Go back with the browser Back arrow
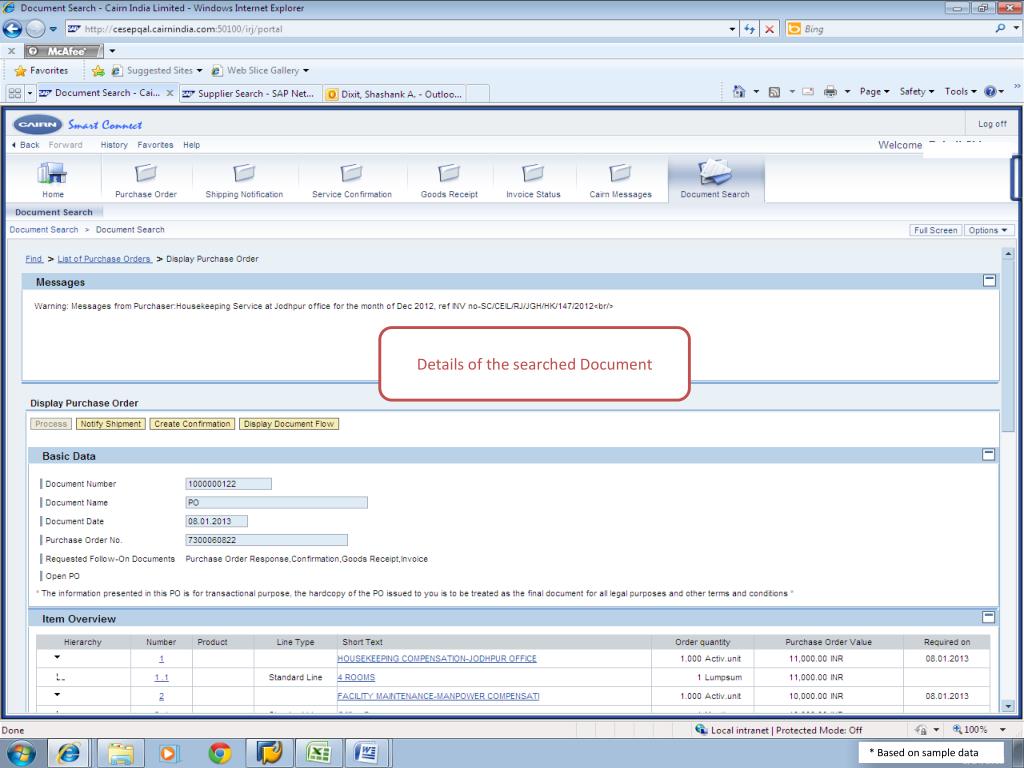The image size is (1024, 768). [x=12, y=29]
